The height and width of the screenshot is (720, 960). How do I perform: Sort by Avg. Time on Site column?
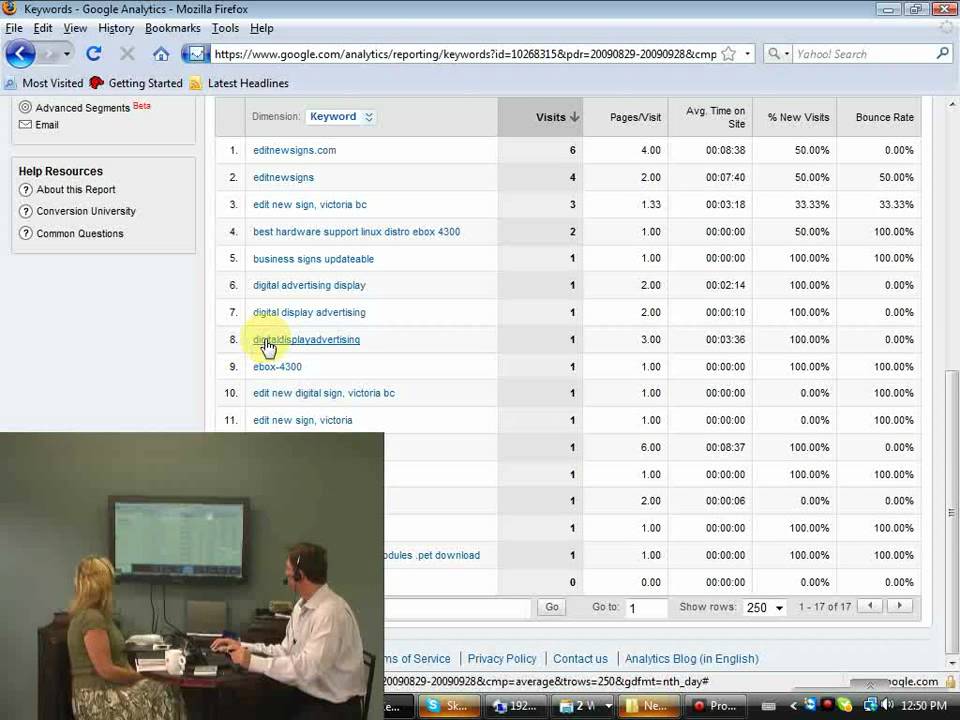click(710, 117)
